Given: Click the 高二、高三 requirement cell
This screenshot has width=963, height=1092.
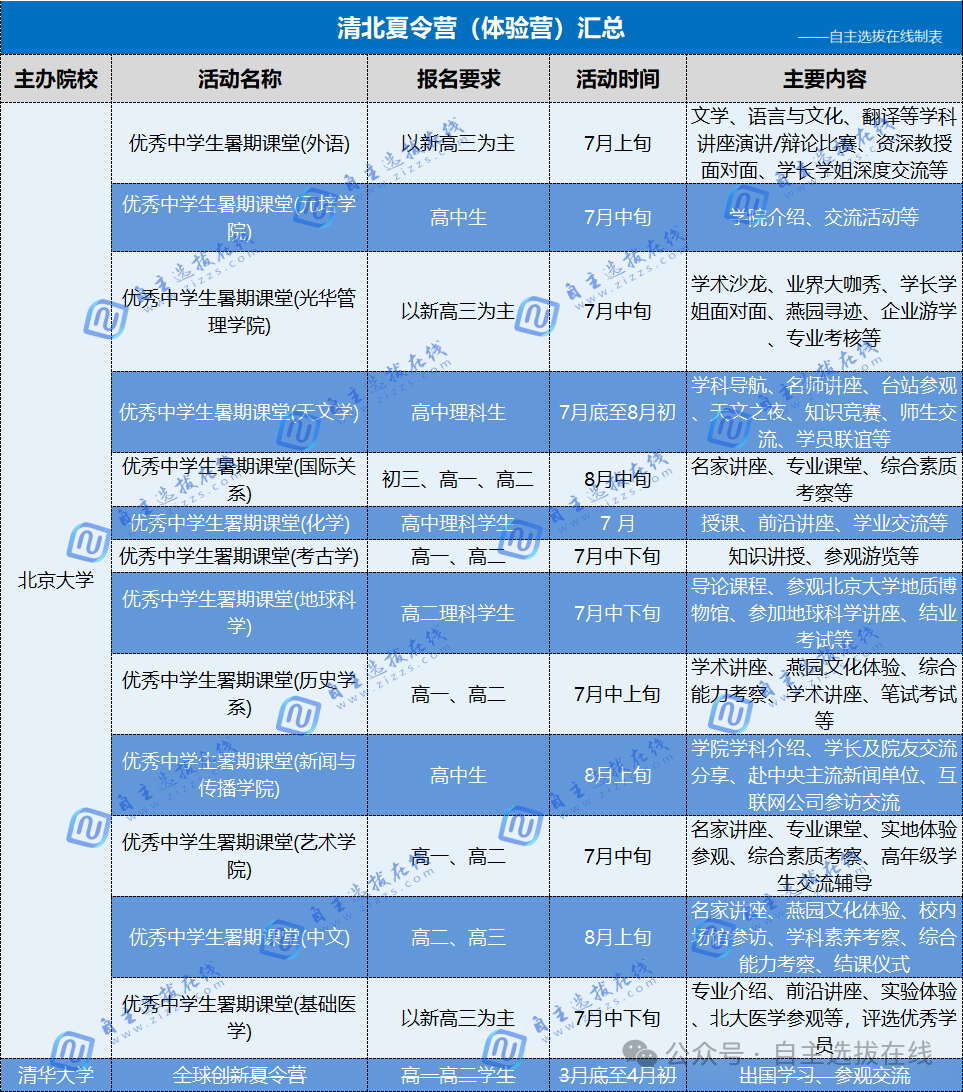Looking at the screenshot, I should point(458,937).
